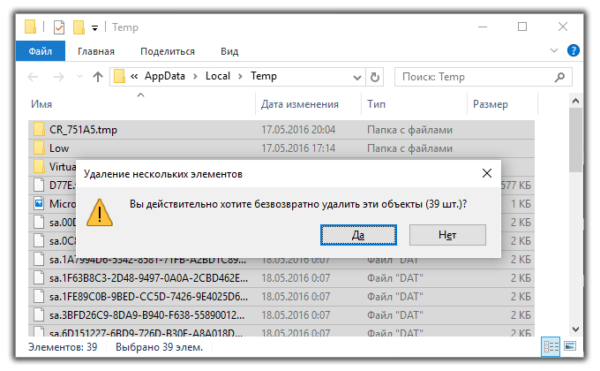Click date 17.05.2016 17:14

pos(298,148)
